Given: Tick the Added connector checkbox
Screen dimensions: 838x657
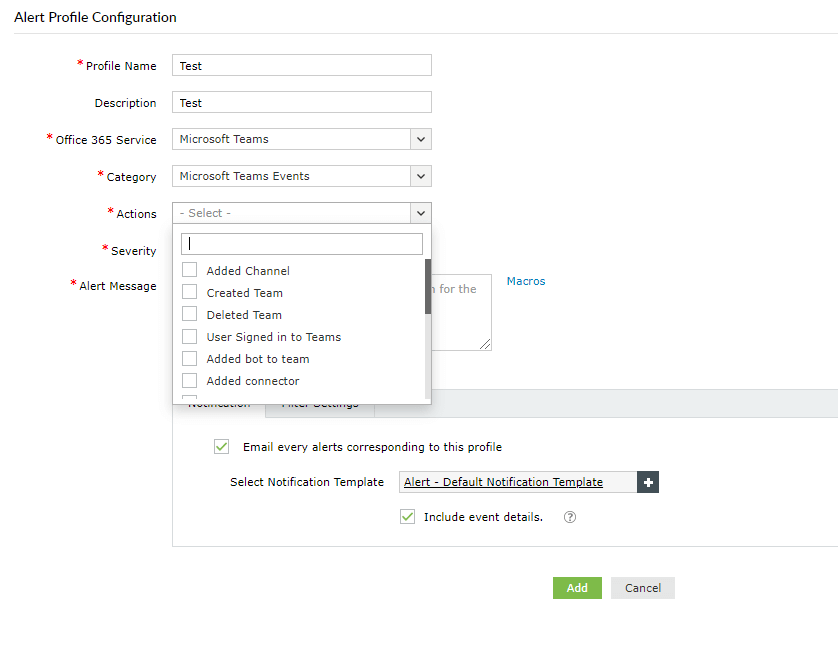Looking at the screenshot, I should tap(190, 380).
